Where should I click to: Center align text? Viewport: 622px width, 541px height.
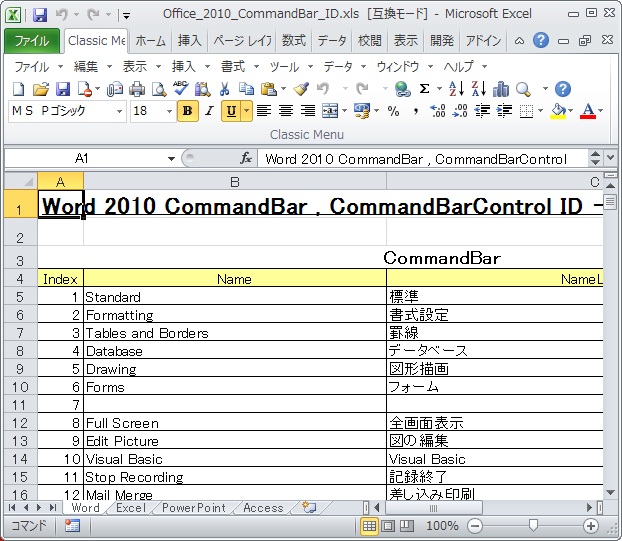coord(286,111)
